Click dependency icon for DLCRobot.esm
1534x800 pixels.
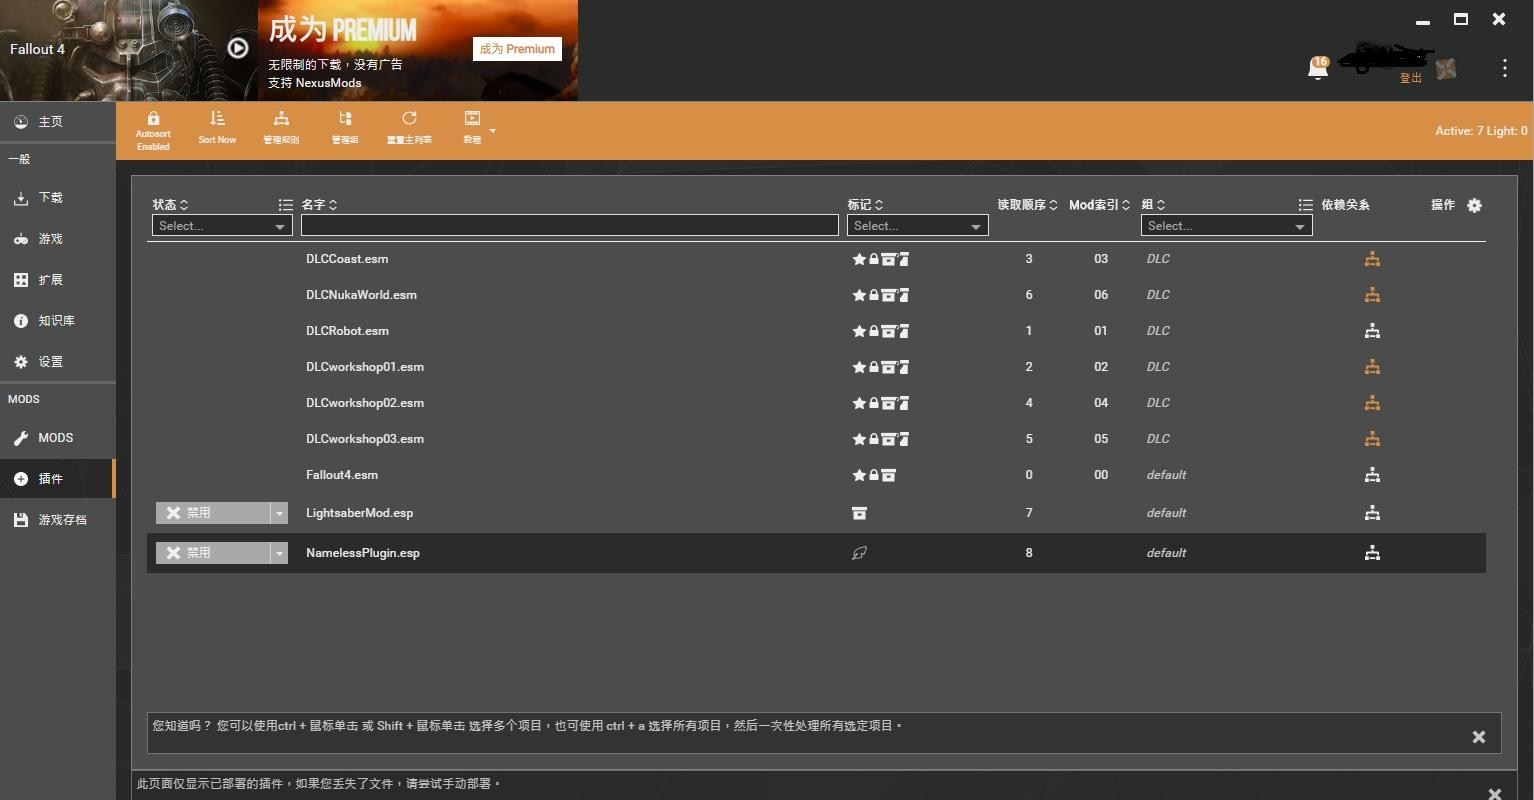1372,331
